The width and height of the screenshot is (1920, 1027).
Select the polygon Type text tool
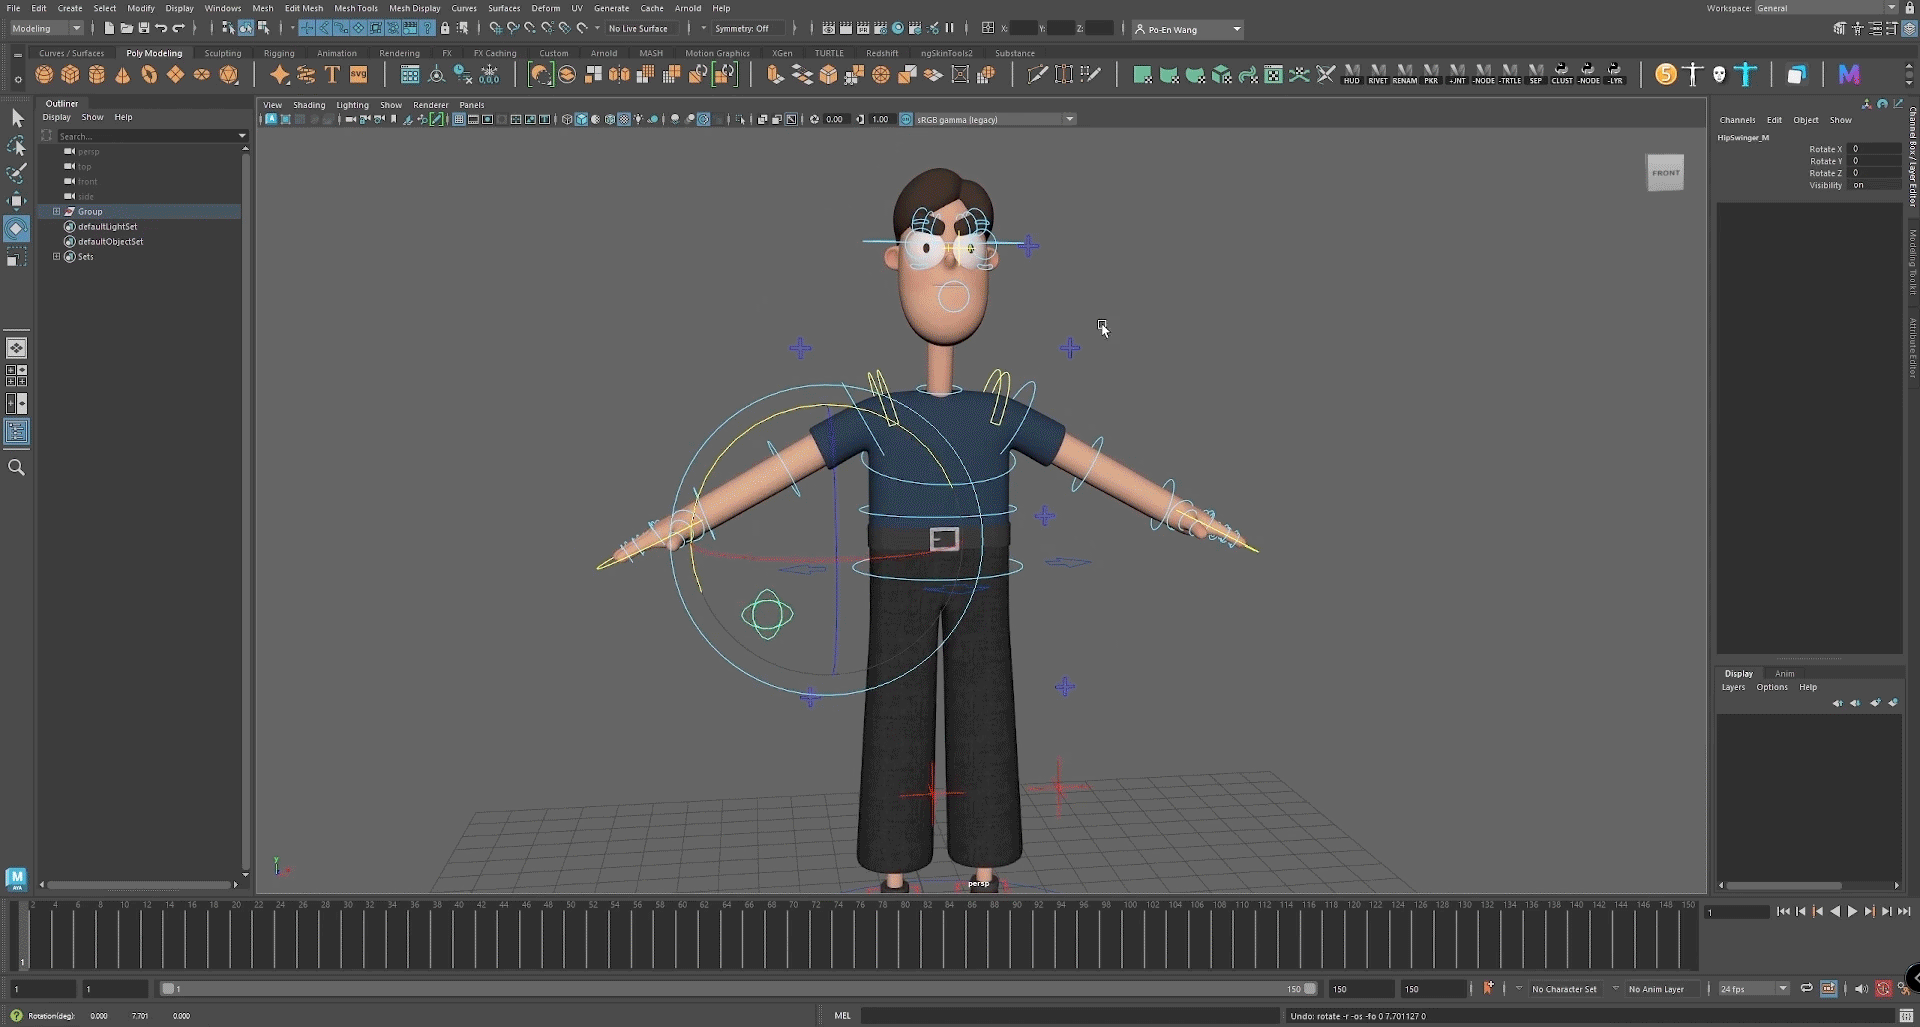pos(332,75)
